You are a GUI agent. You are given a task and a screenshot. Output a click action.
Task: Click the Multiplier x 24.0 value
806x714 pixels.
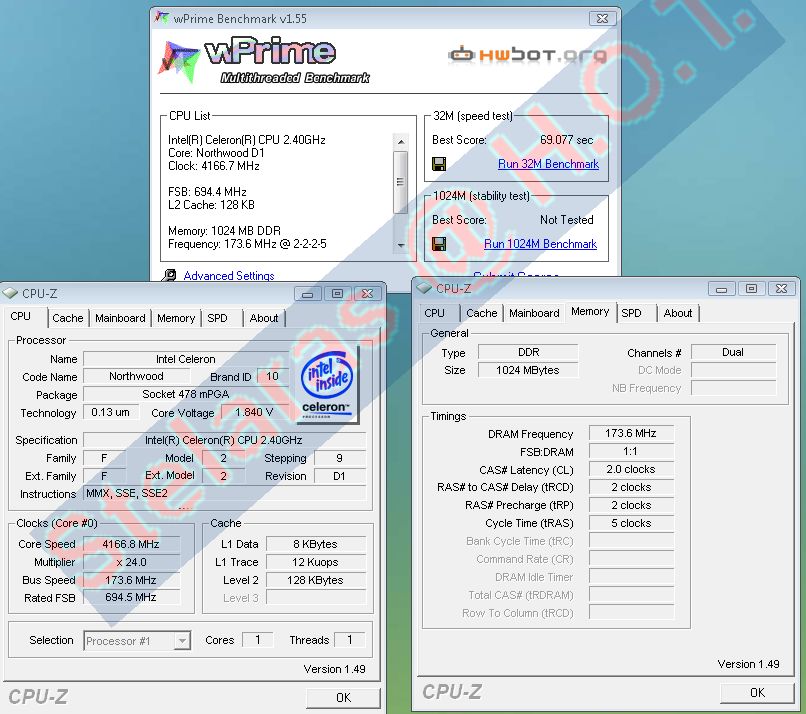point(131,562)
